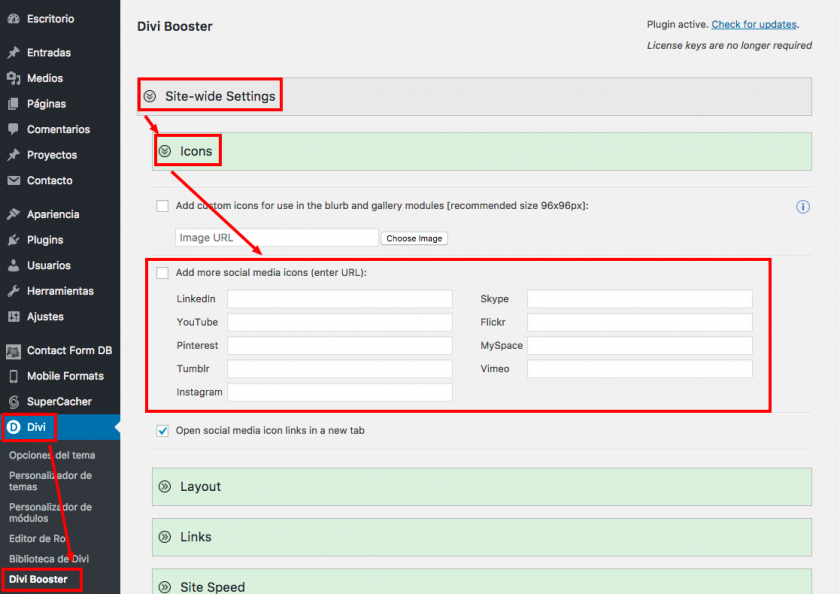Click the Contact Form DB icon
Screen dimensions: 840x594
[x=13, y=351]
